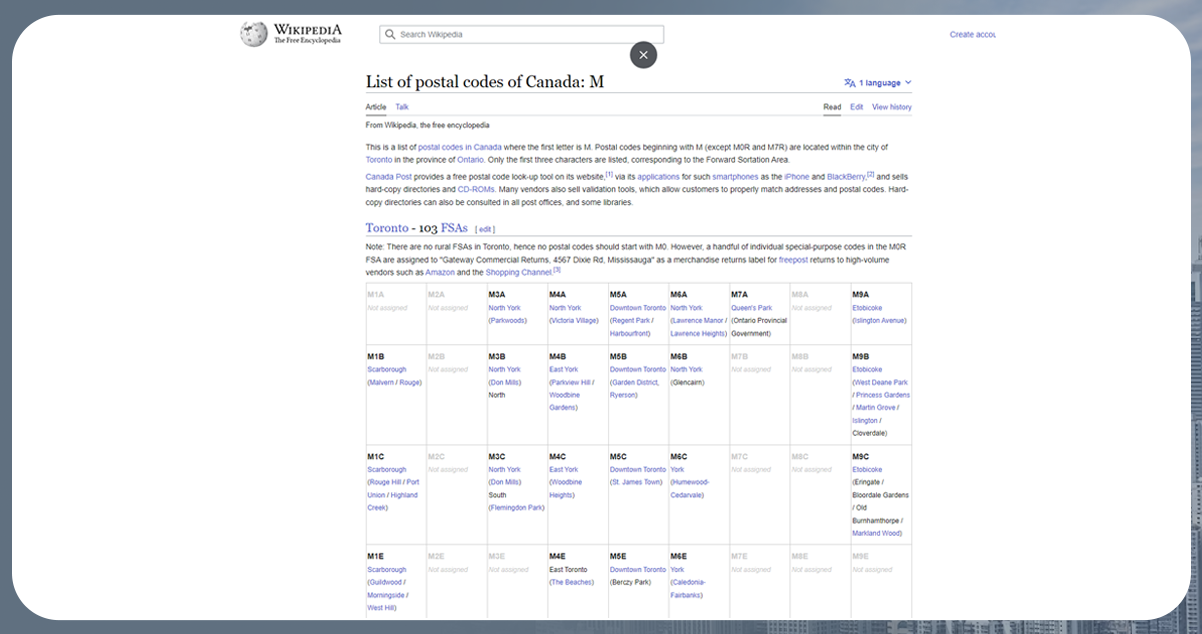Close the overlay with the X button
This screenshot has width=1202, height=634.
(x=643, y=55)
